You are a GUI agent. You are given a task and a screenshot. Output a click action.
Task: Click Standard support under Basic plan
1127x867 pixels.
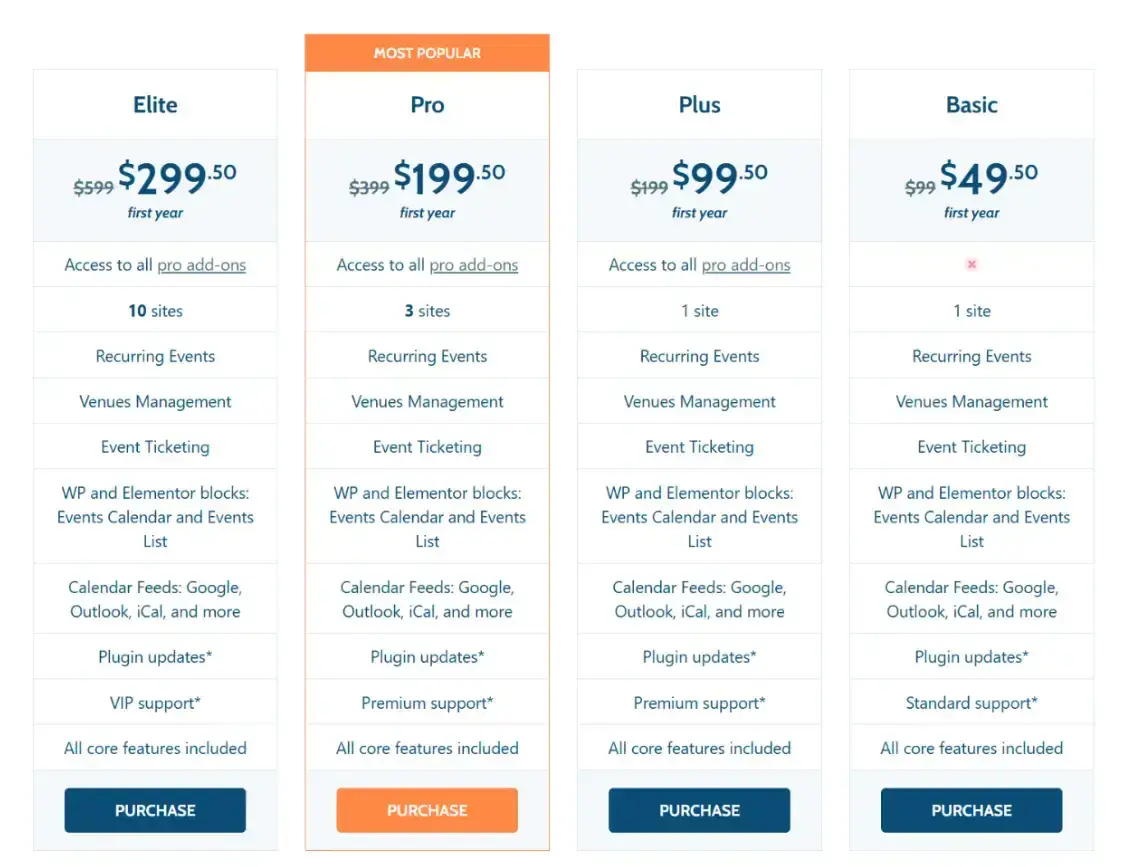click(x=971, y=702)
